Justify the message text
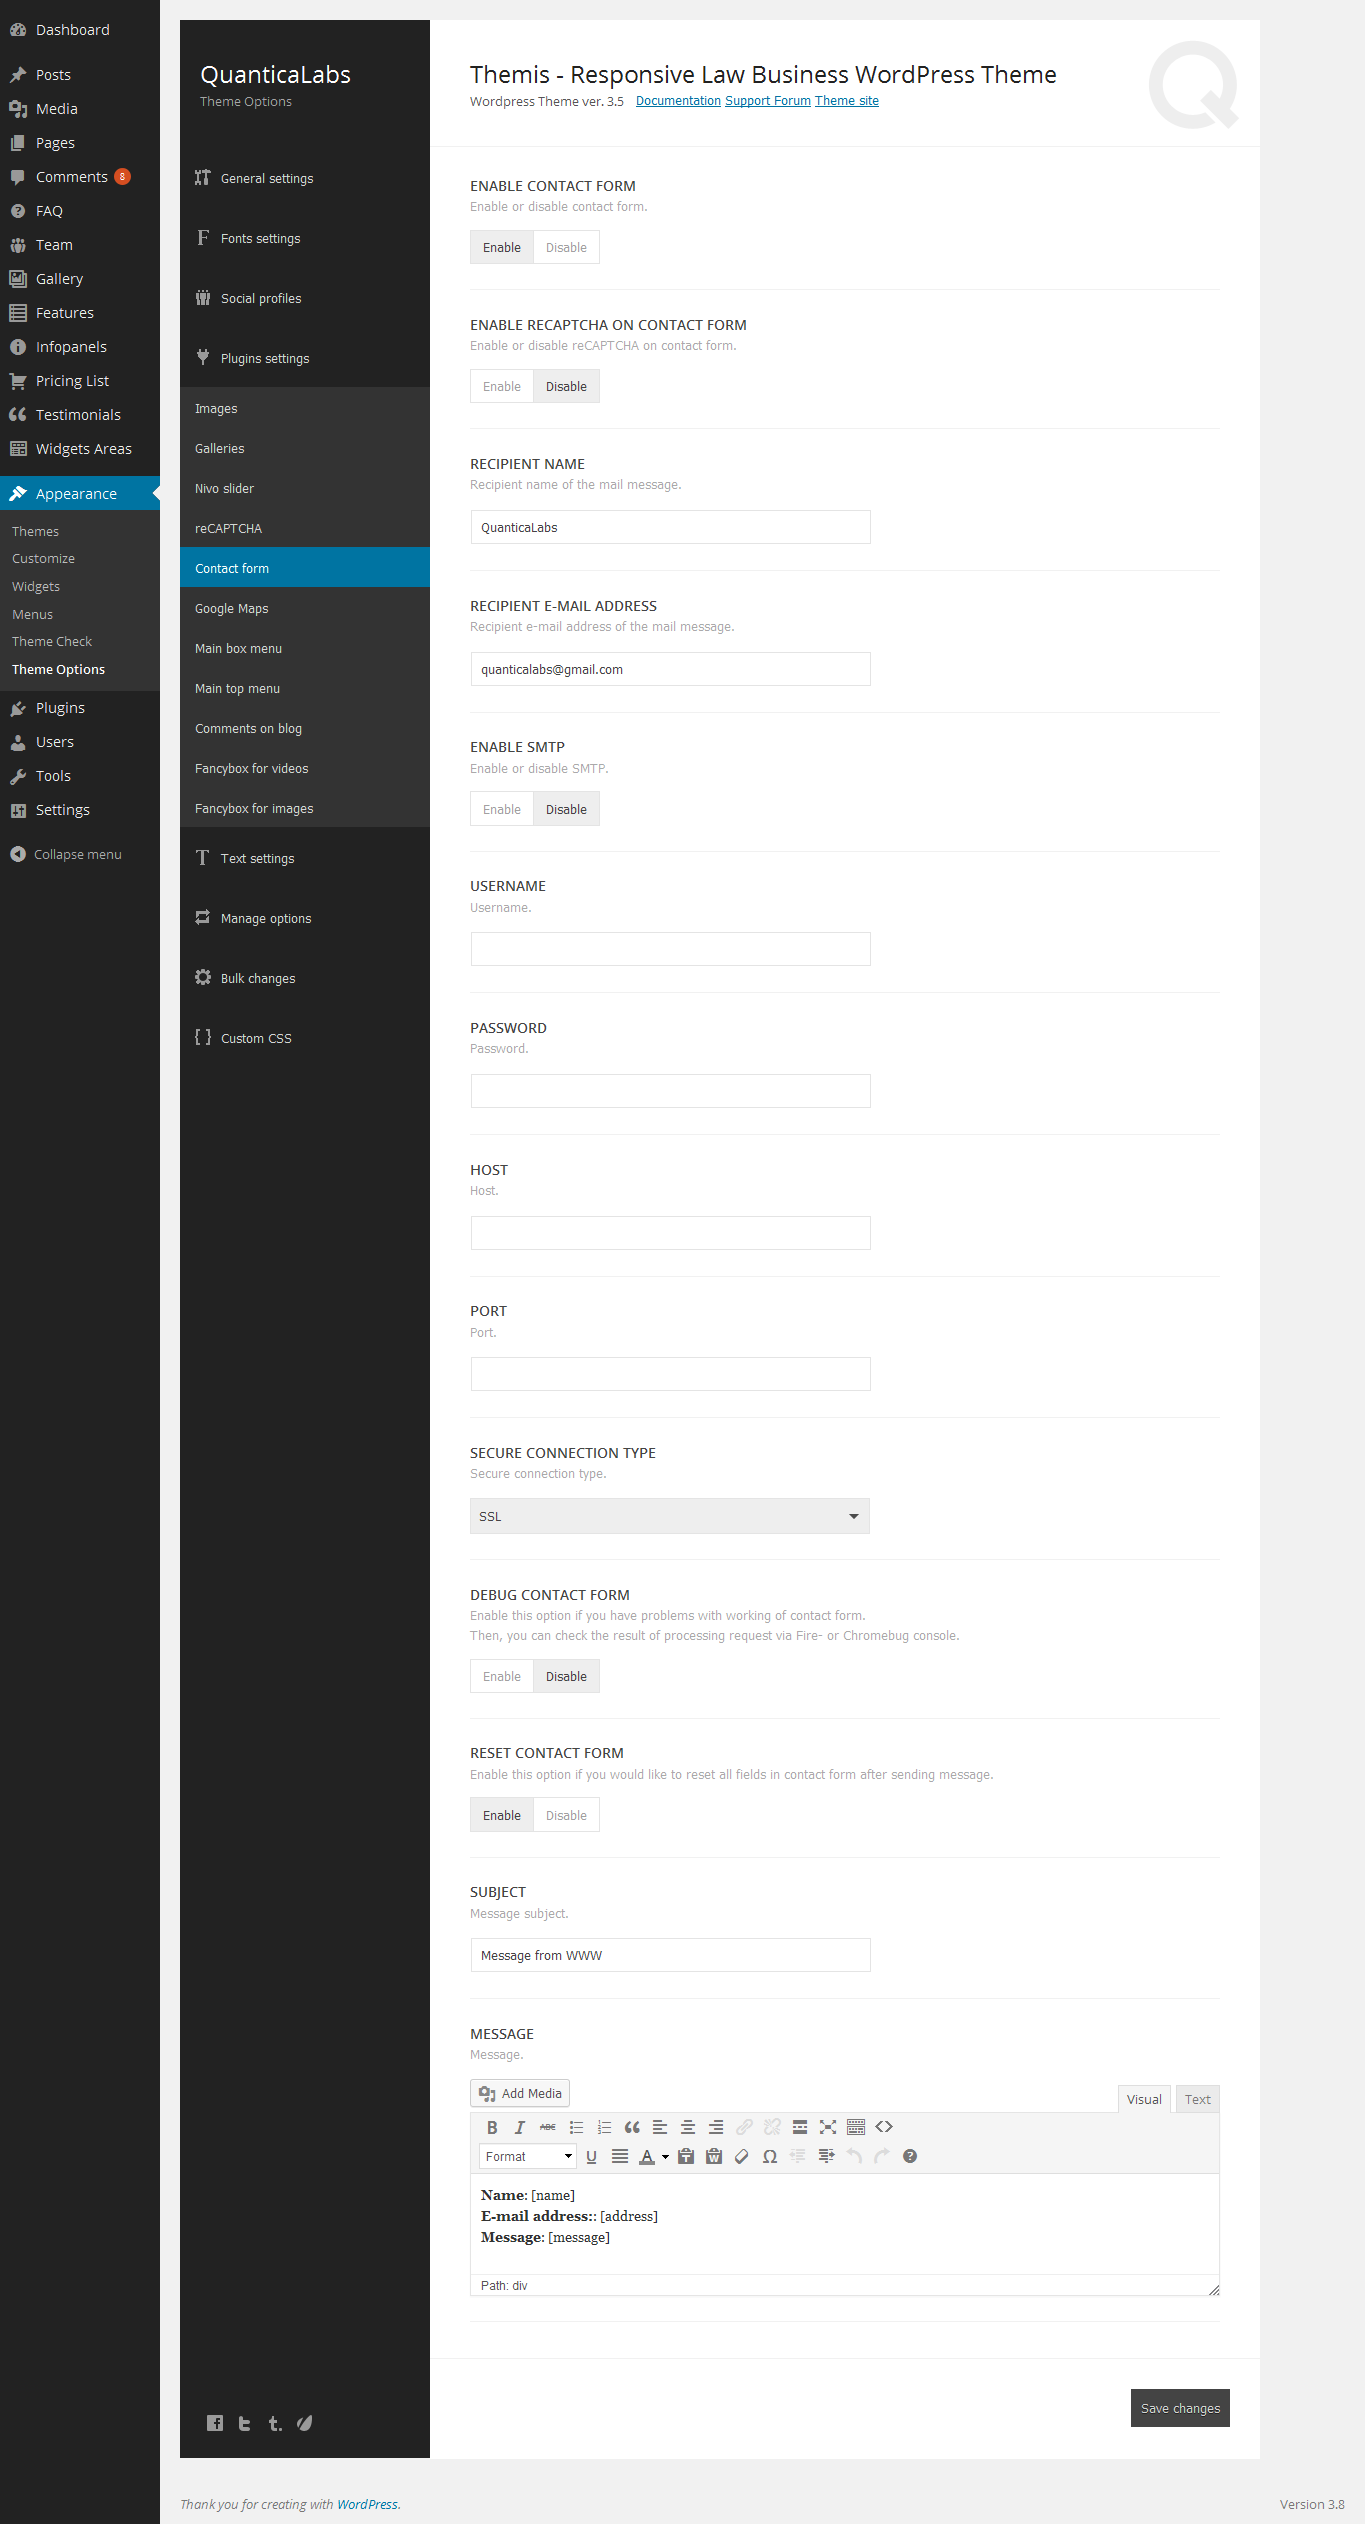Image resolution: width=1365 pixels, height=2524 pixels. (x=620, y=2156)
